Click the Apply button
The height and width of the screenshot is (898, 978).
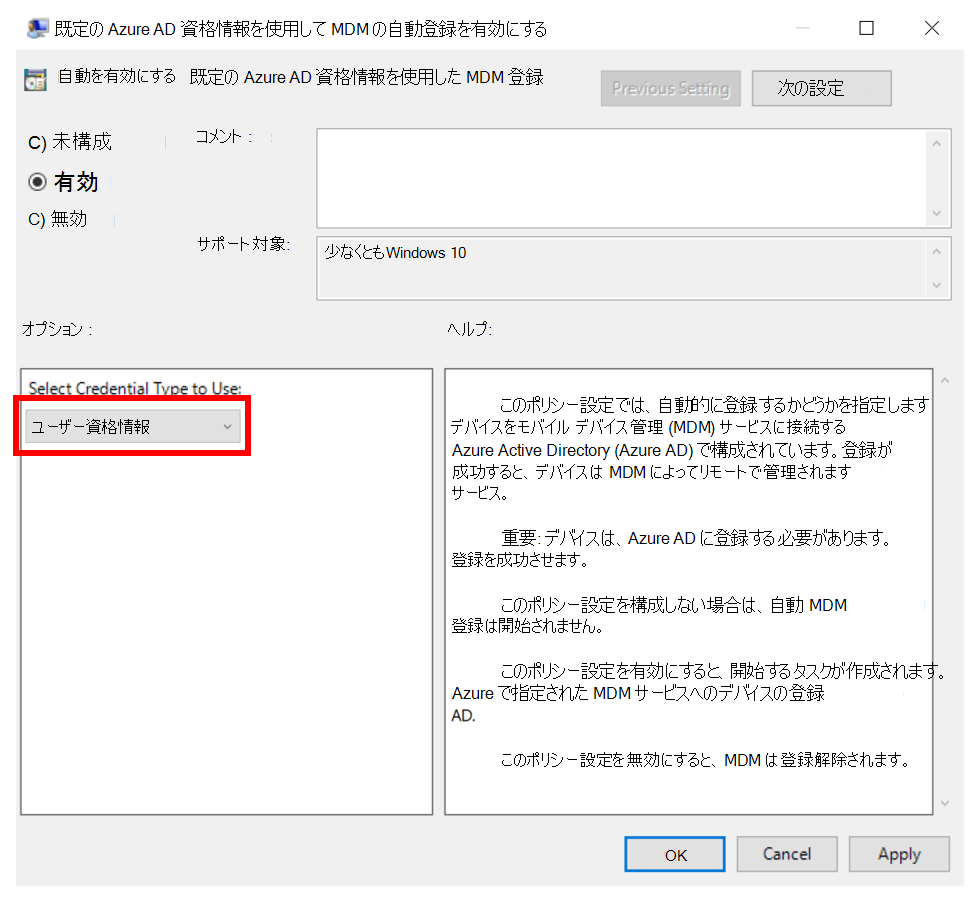pos(899,854)
